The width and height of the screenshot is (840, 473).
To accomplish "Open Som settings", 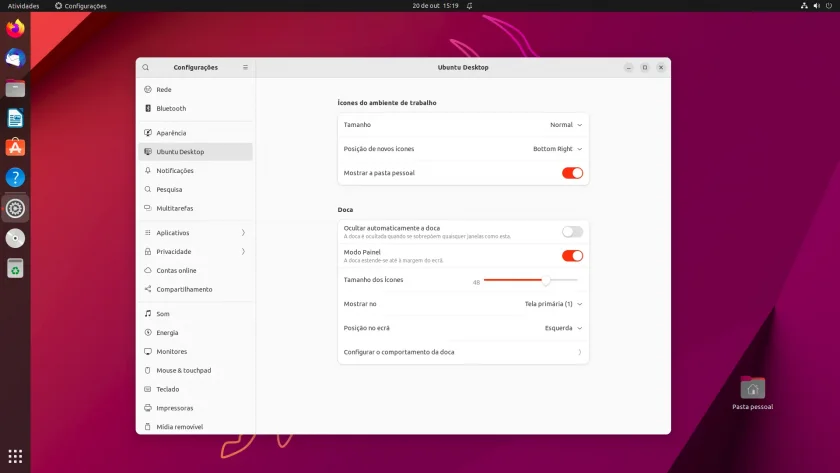I will coord(196,313).
